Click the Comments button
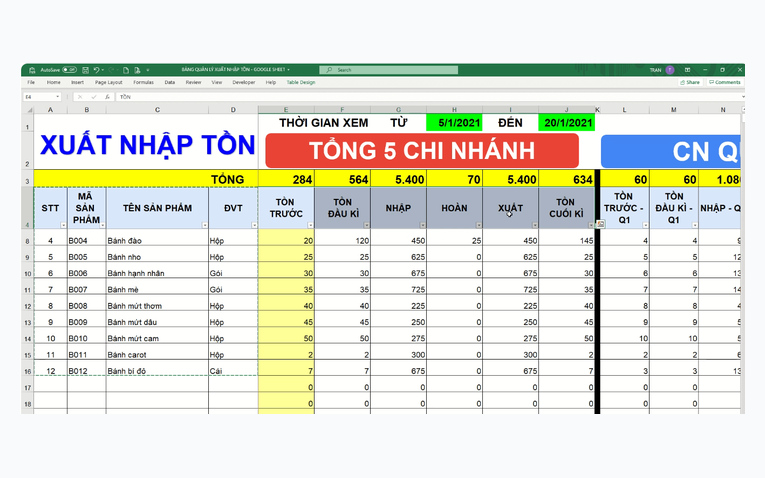The height and width of the screenshot is (478, 765). click(x=725, y=82)
